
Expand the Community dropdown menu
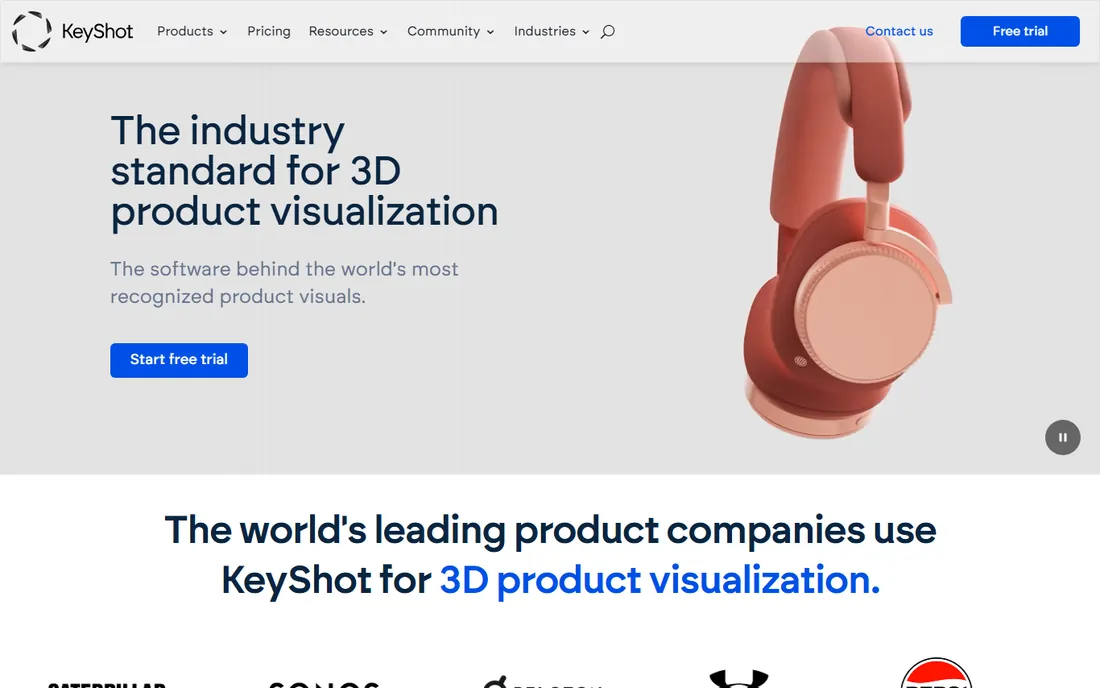450,32
